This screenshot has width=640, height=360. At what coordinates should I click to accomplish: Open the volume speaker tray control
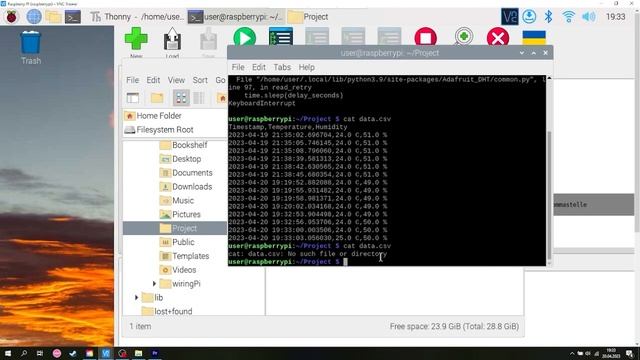tap(588, 17)
